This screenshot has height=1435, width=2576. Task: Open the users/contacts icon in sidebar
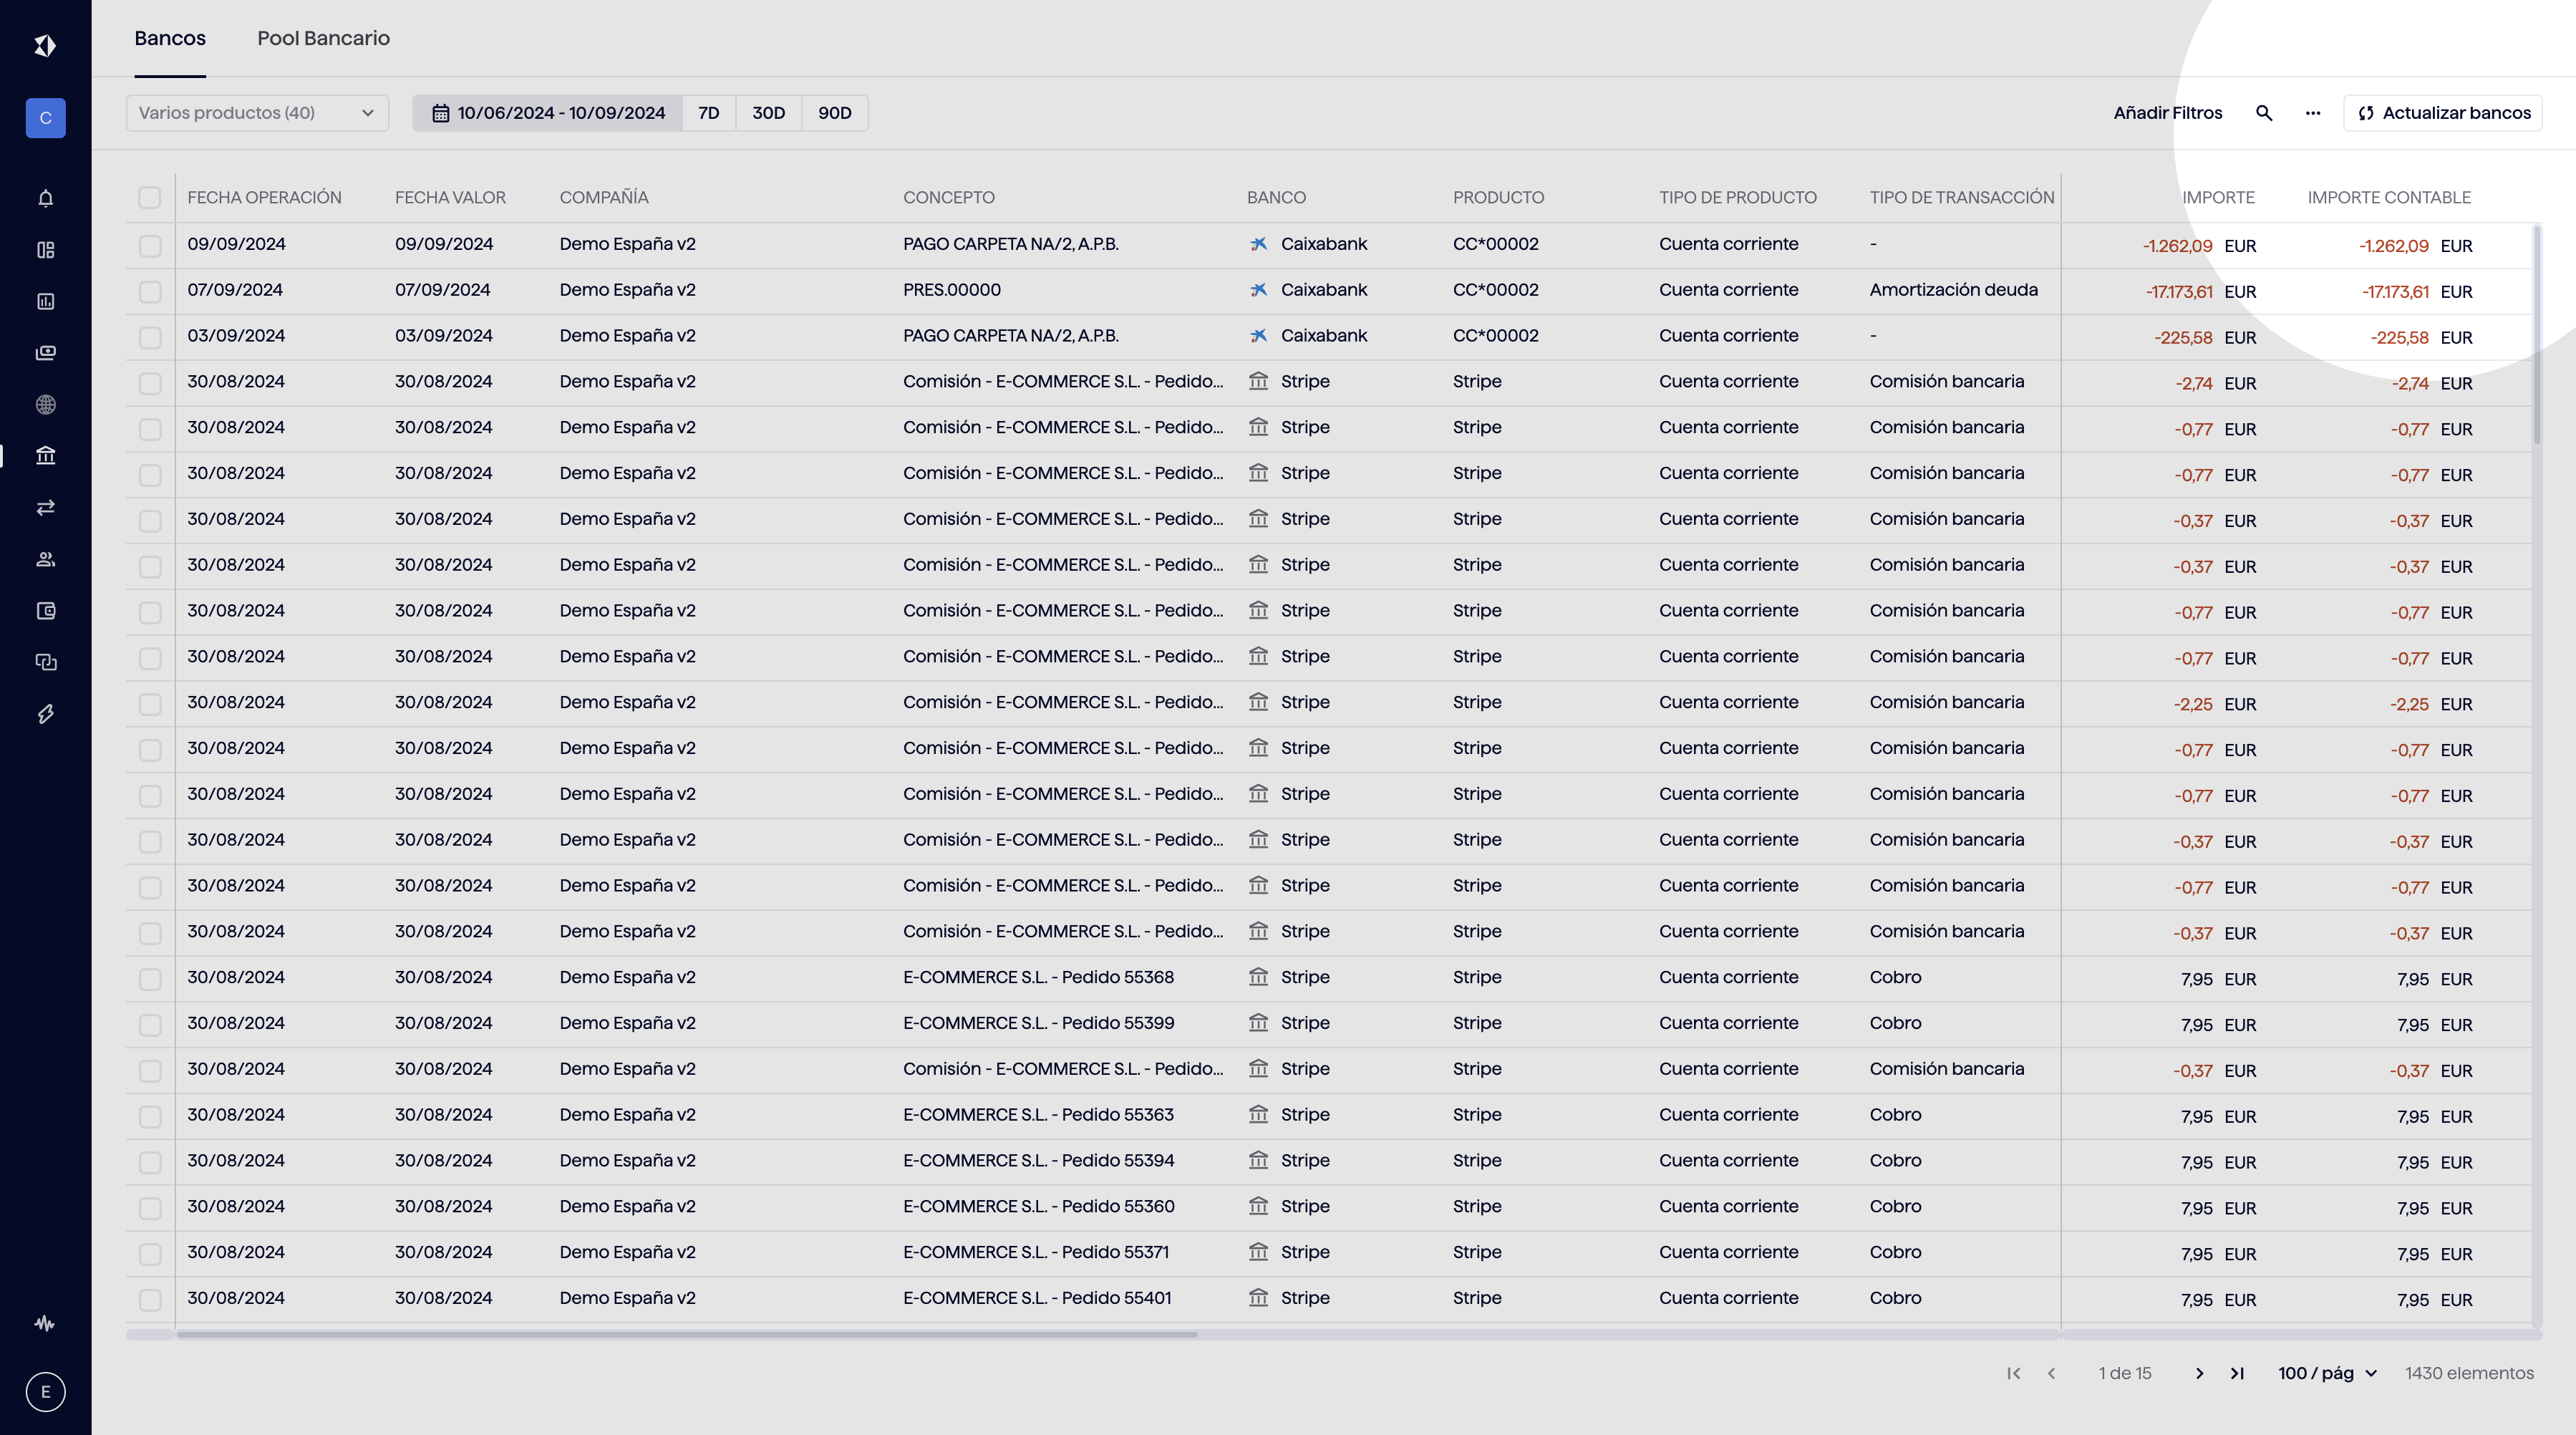[x=45, y=559]
